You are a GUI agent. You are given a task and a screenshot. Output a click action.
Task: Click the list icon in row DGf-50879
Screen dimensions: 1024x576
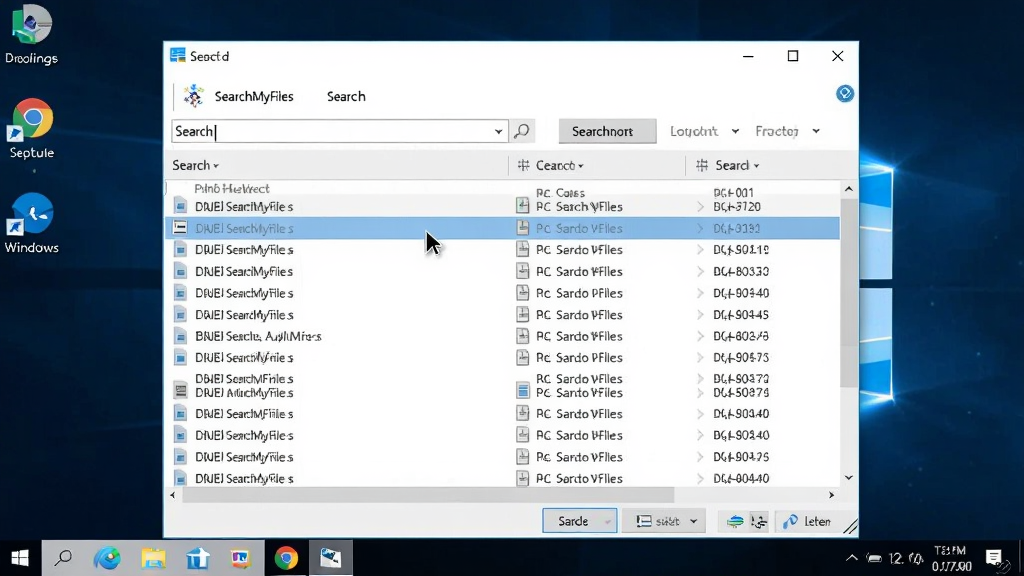(181, 391)
